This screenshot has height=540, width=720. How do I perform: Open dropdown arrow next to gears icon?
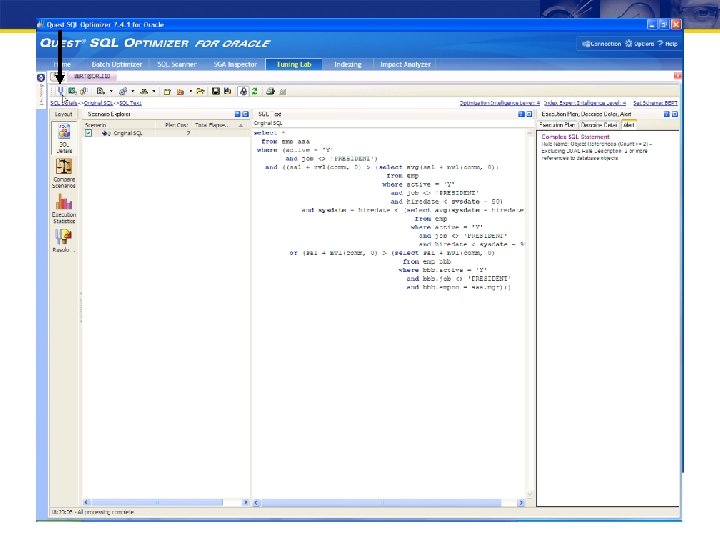pos(133,91)
